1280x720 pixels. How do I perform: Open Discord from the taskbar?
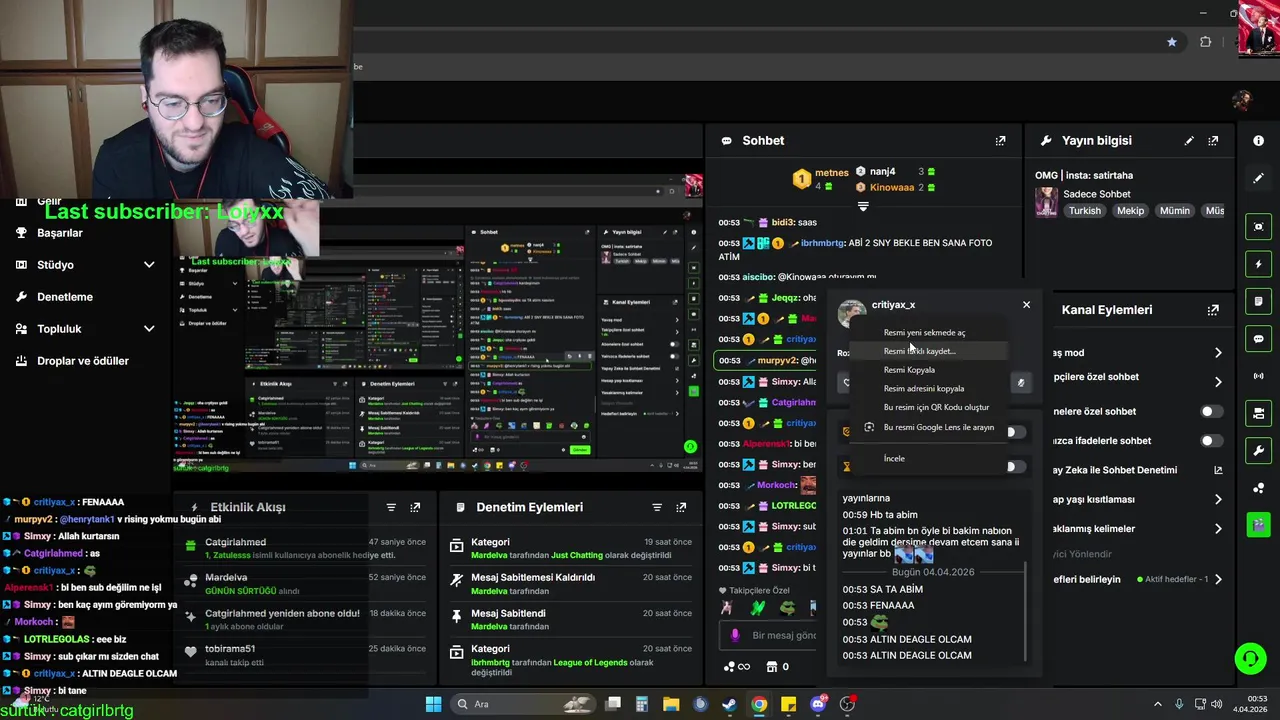[x=818, y=704]
